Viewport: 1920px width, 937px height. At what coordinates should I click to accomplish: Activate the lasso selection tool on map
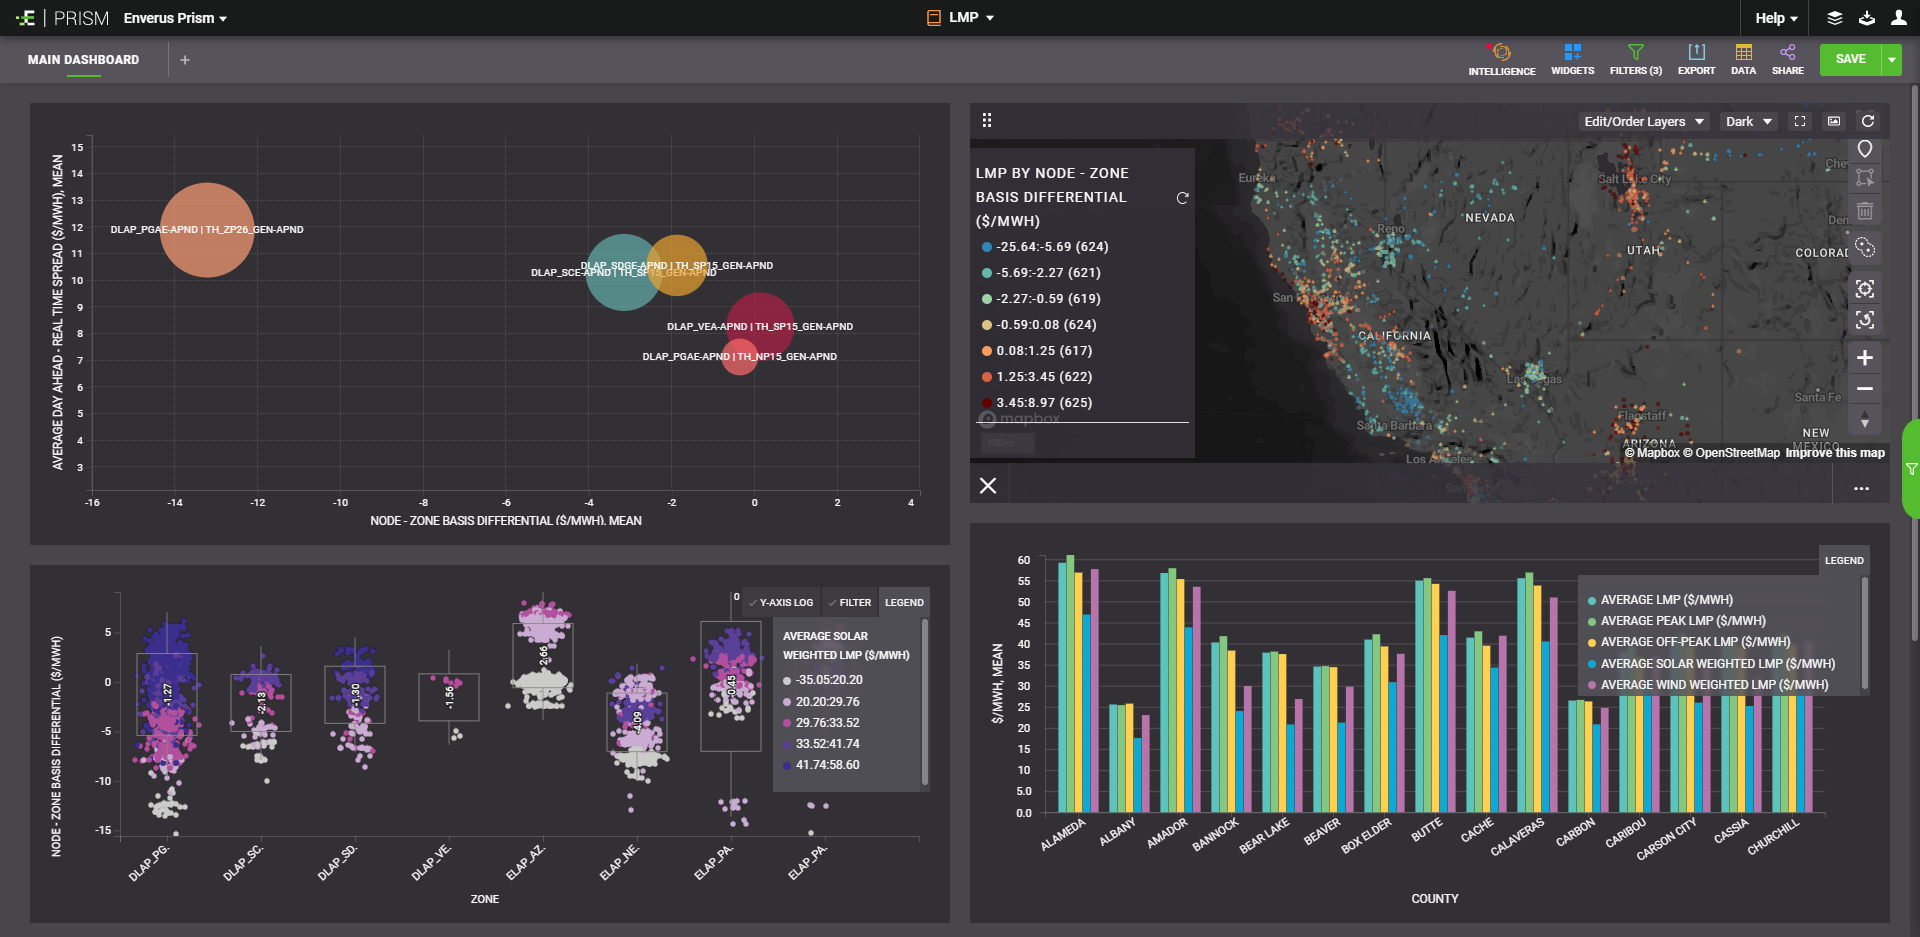1865,247
